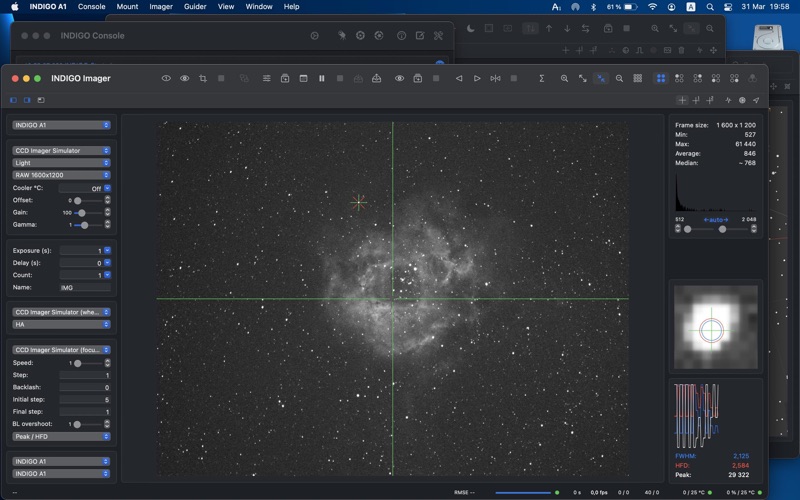
Task: Adjust the Gain slider
Action: [x=81, y=213]
